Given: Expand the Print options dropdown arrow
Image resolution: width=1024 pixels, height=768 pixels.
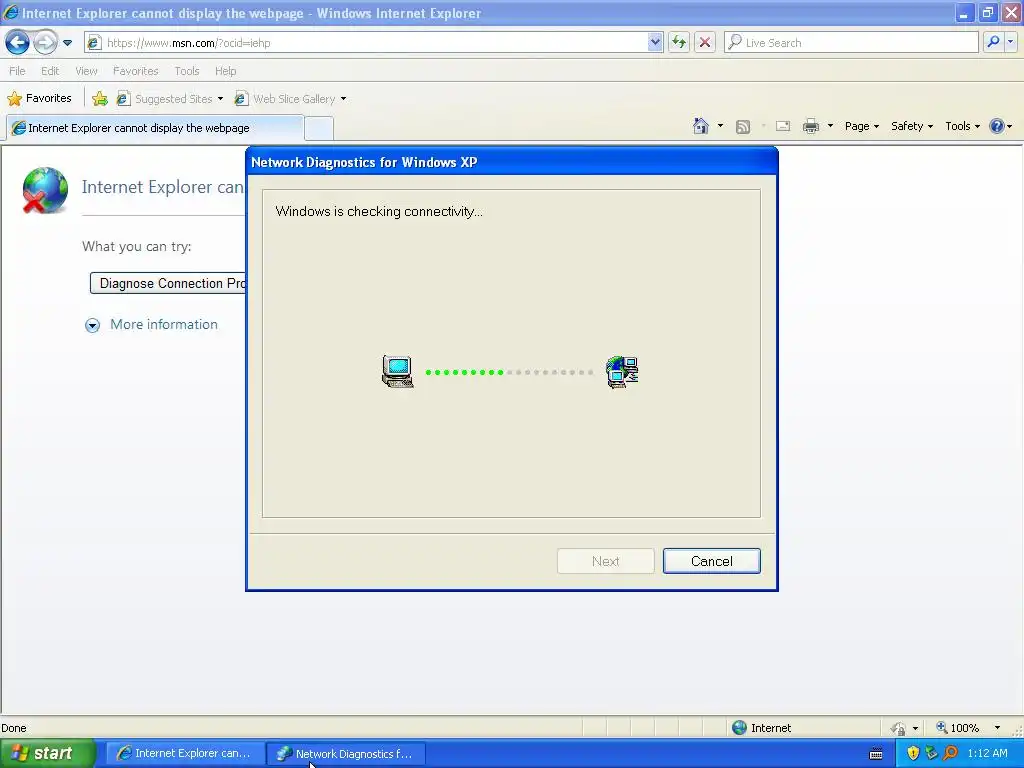Looking at the screenshot, I should (x=830, y=126).
